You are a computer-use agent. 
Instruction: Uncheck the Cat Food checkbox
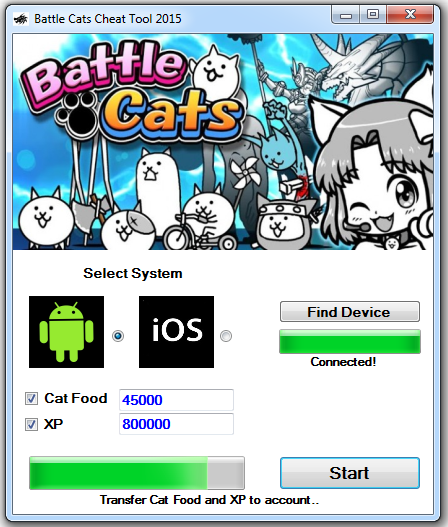[x=31, y=399]
